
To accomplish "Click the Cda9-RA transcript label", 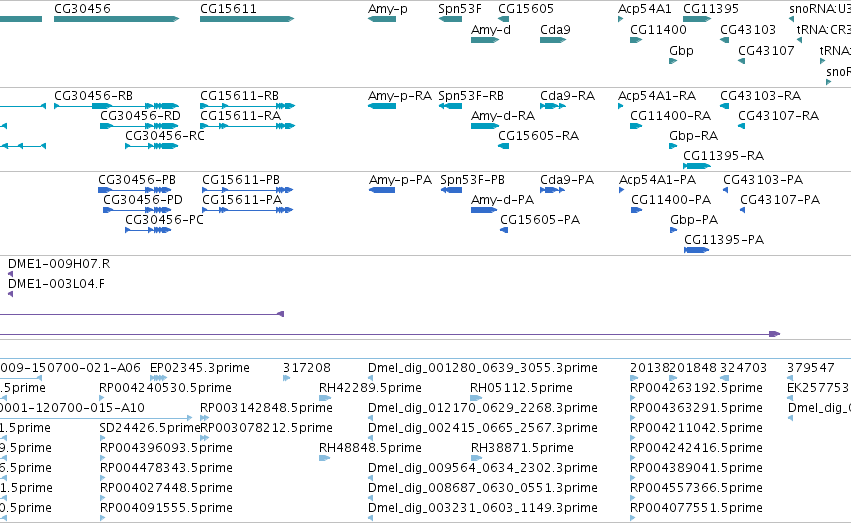I will 568,95.
